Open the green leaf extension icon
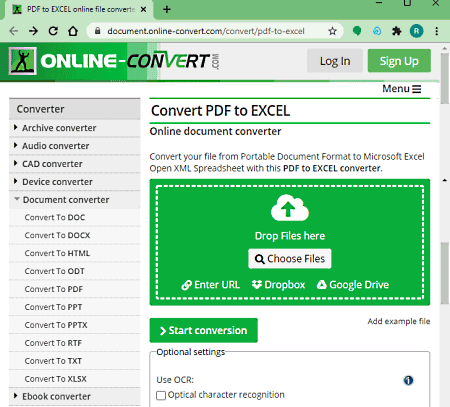The width and height of the screenshot is (450, 407). [x=357, y=31]
